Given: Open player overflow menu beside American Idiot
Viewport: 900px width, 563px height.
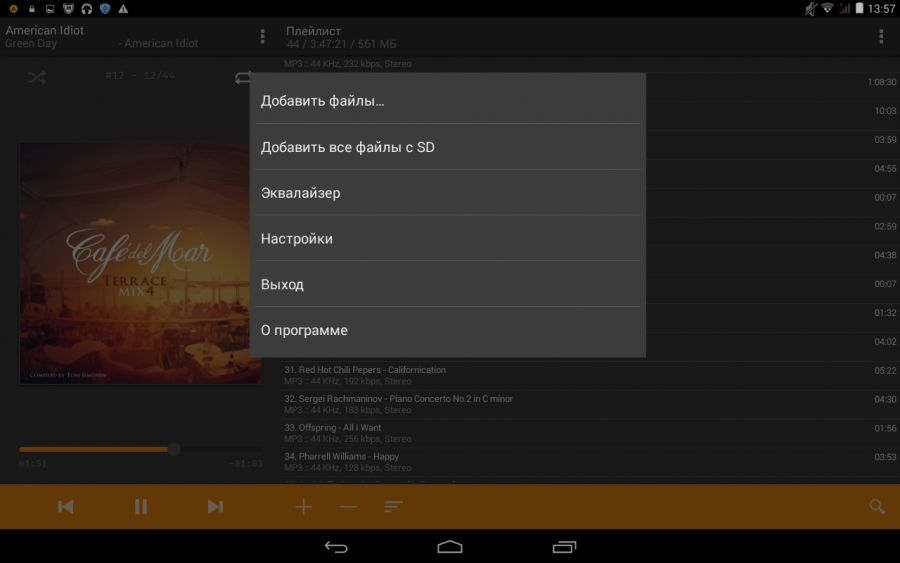Looking at the screenshot, I should pos(263,37).
